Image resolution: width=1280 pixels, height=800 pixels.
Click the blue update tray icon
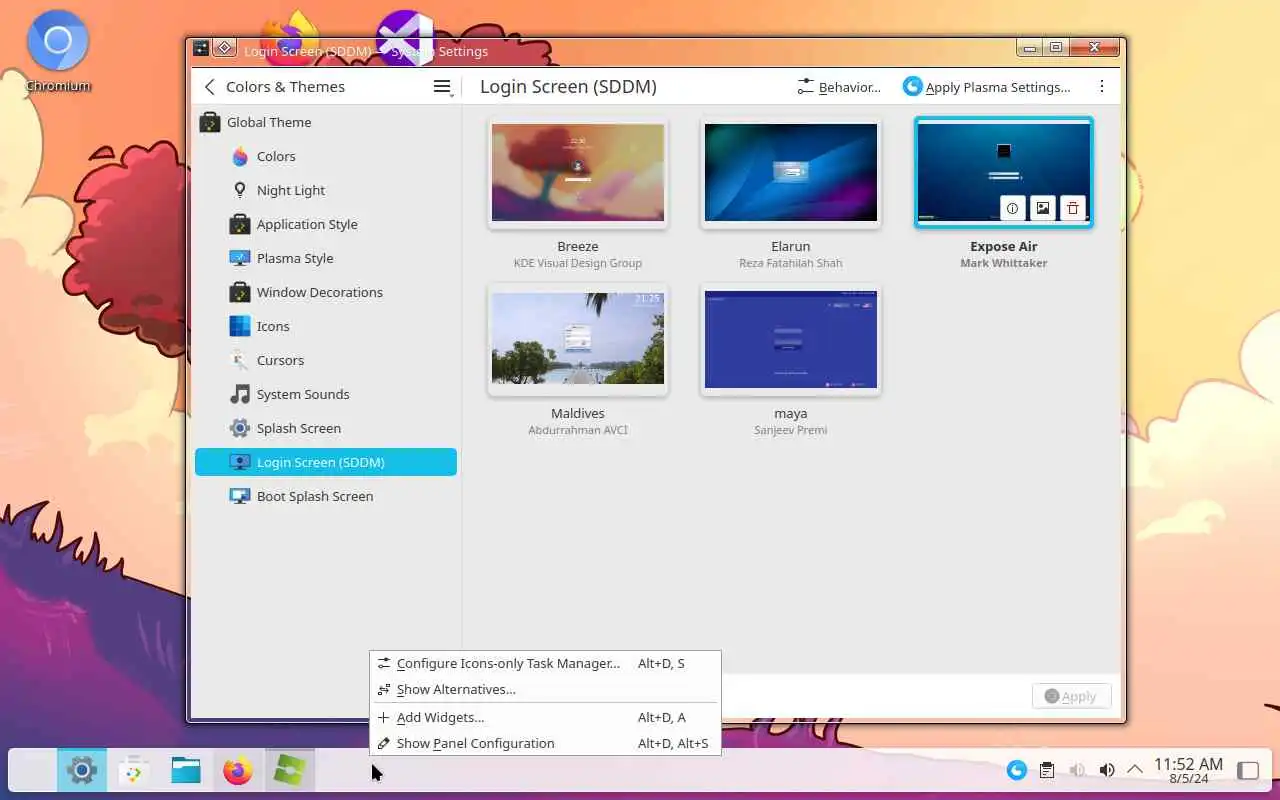coord(1017,770)
